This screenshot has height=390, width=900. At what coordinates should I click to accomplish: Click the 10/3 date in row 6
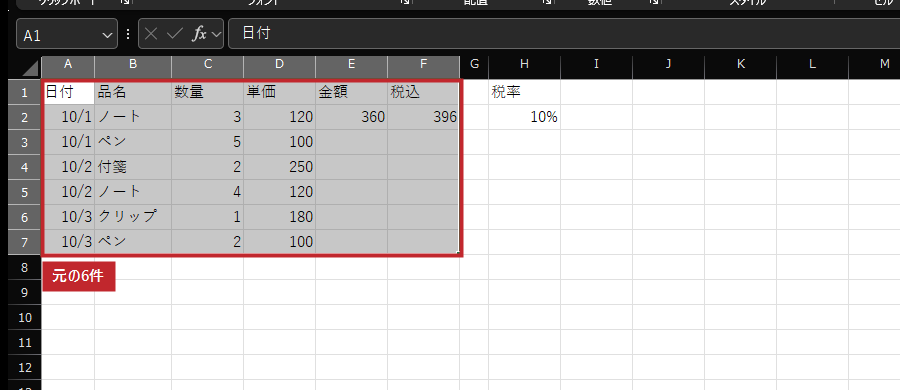(68, 217)
